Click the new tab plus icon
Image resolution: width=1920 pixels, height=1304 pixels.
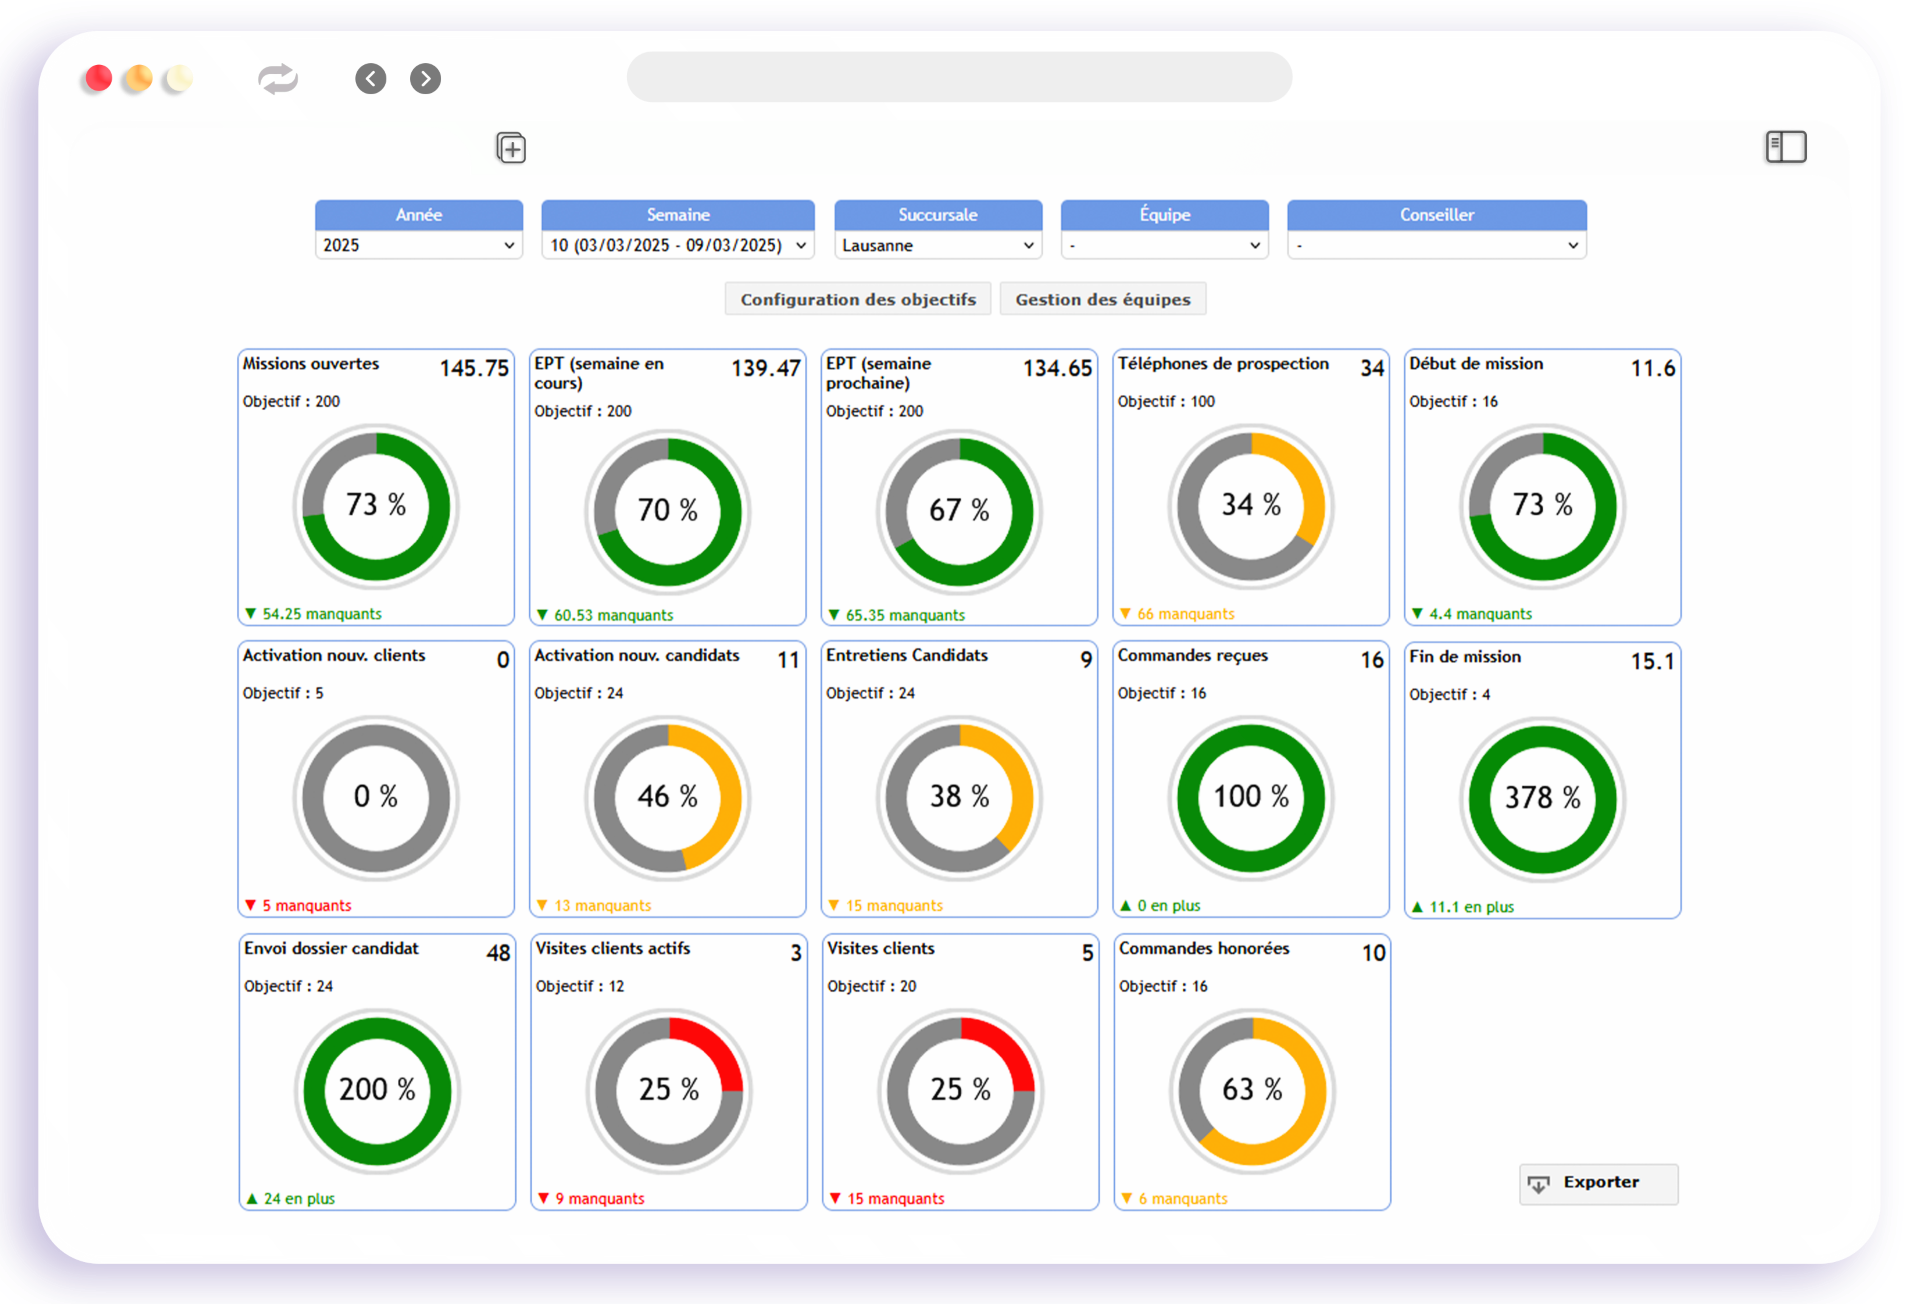tap(511, 149)
